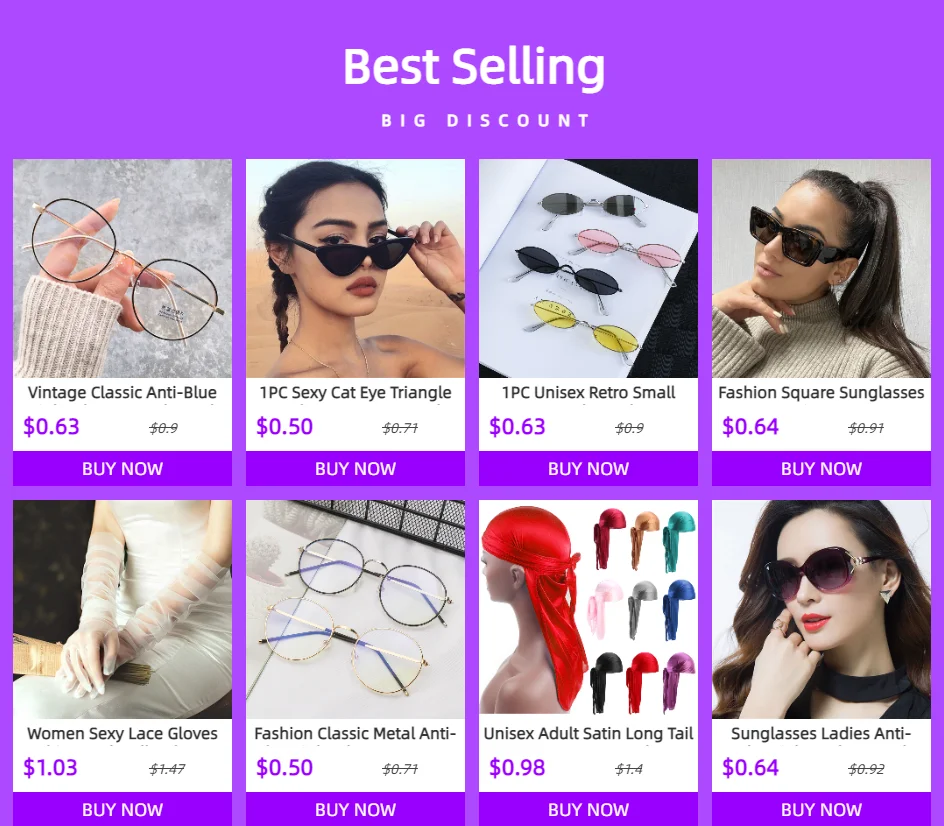The image size is (944, 826).
Task: Click BUY NOW under Cat Eye Triangle sunglasses
Action: [355, 468]
